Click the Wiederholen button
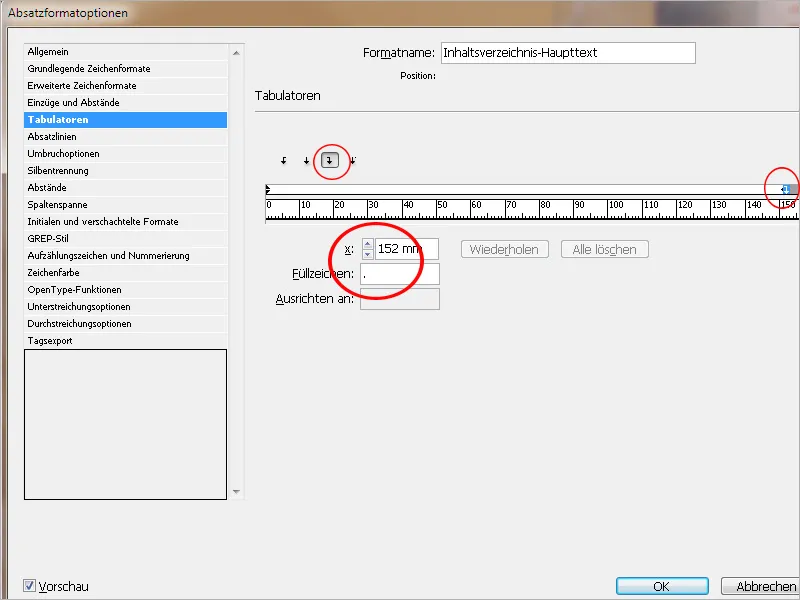800x600 pixels. click(x=505, y=249)
